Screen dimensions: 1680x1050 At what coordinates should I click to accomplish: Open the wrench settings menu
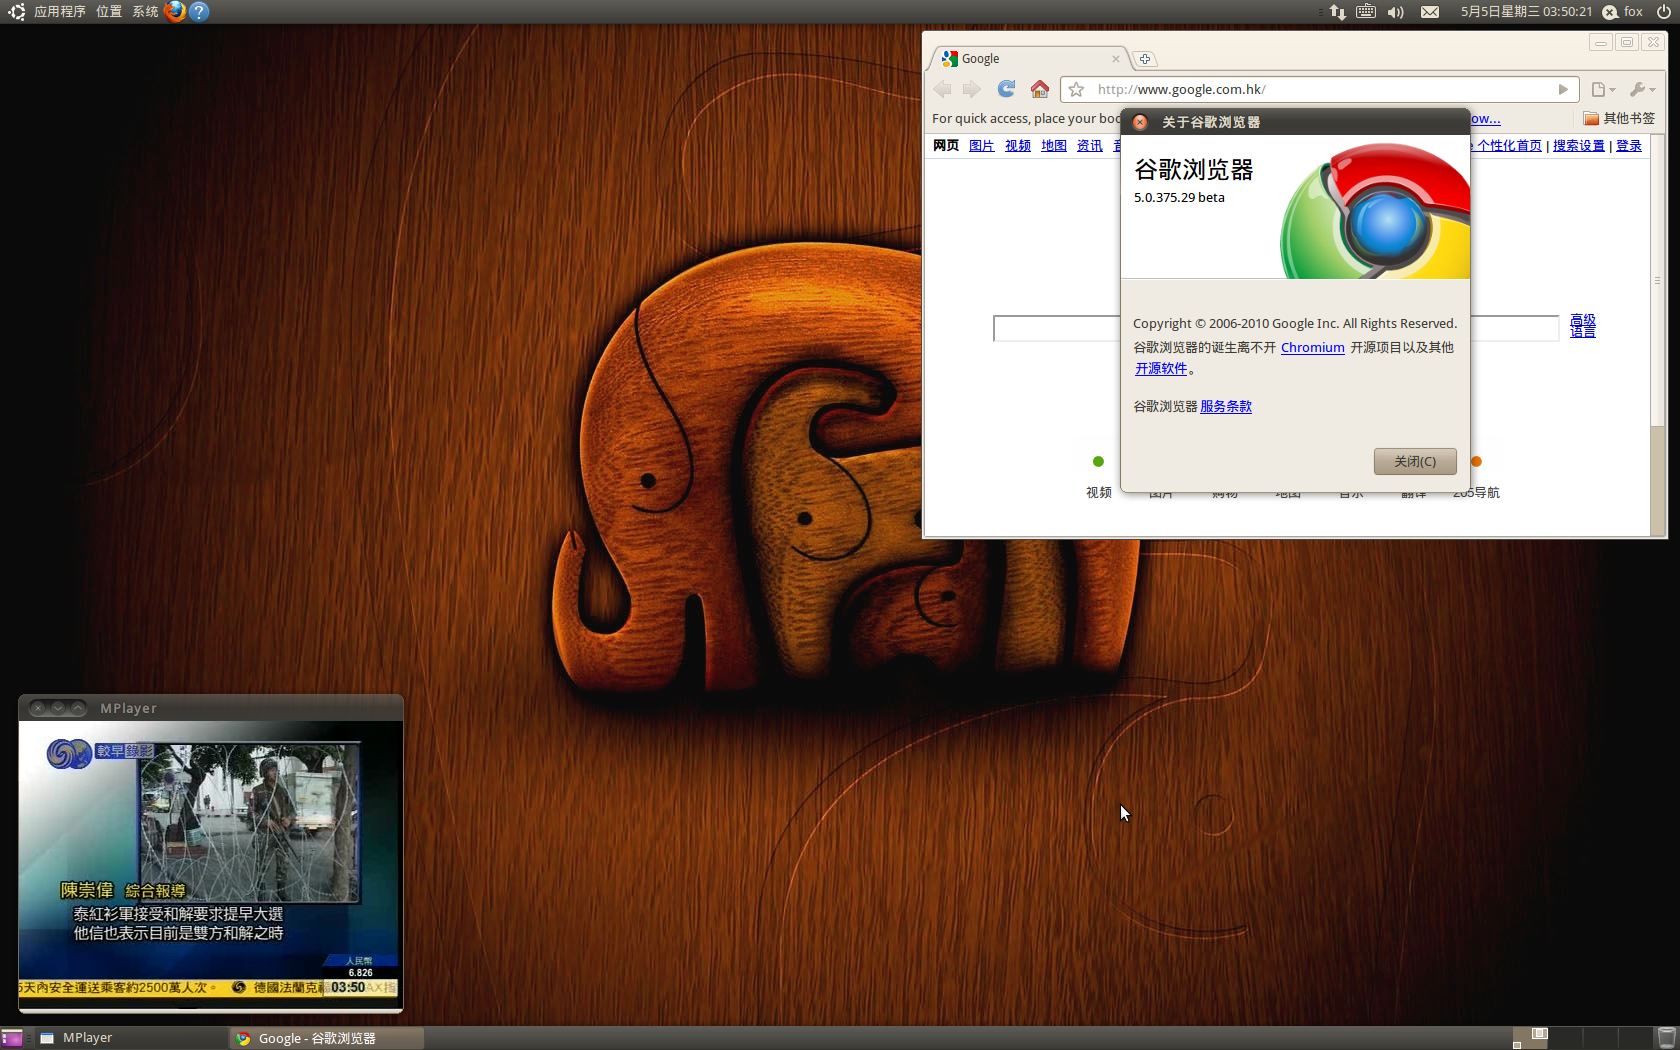pyautogui.click(x=1642, y=90)
